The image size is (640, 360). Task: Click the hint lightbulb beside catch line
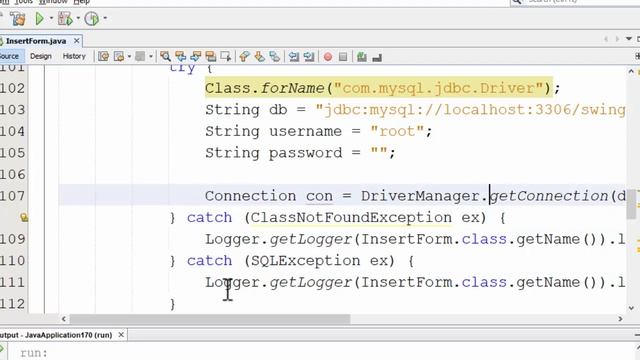coord(24,217)
